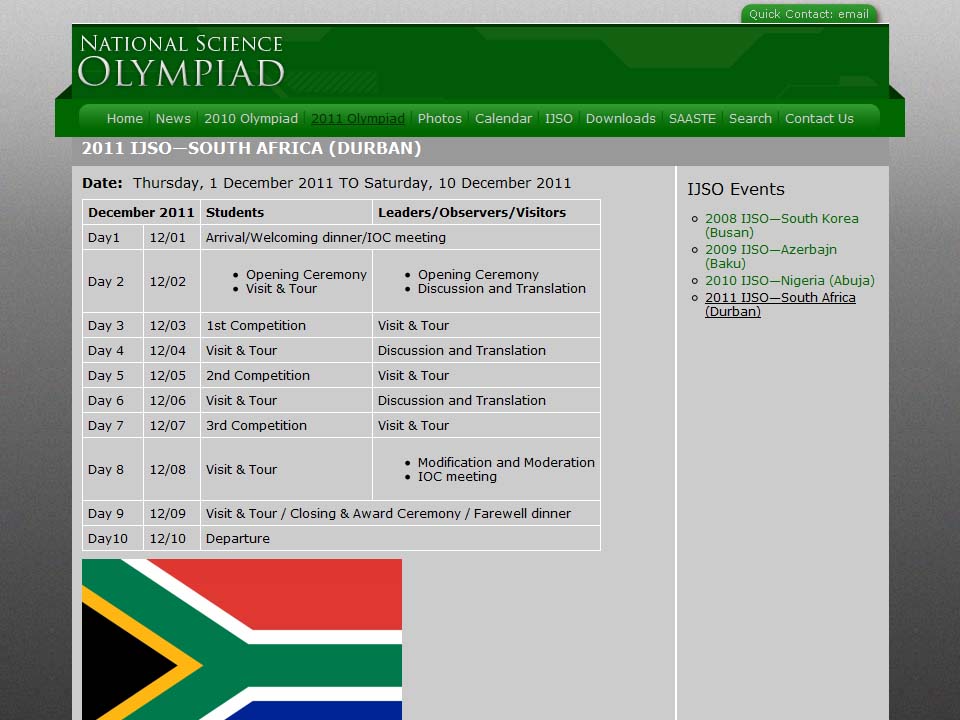Go to the News page
Viewport: 960px width, 720px height.
(173, 119)
